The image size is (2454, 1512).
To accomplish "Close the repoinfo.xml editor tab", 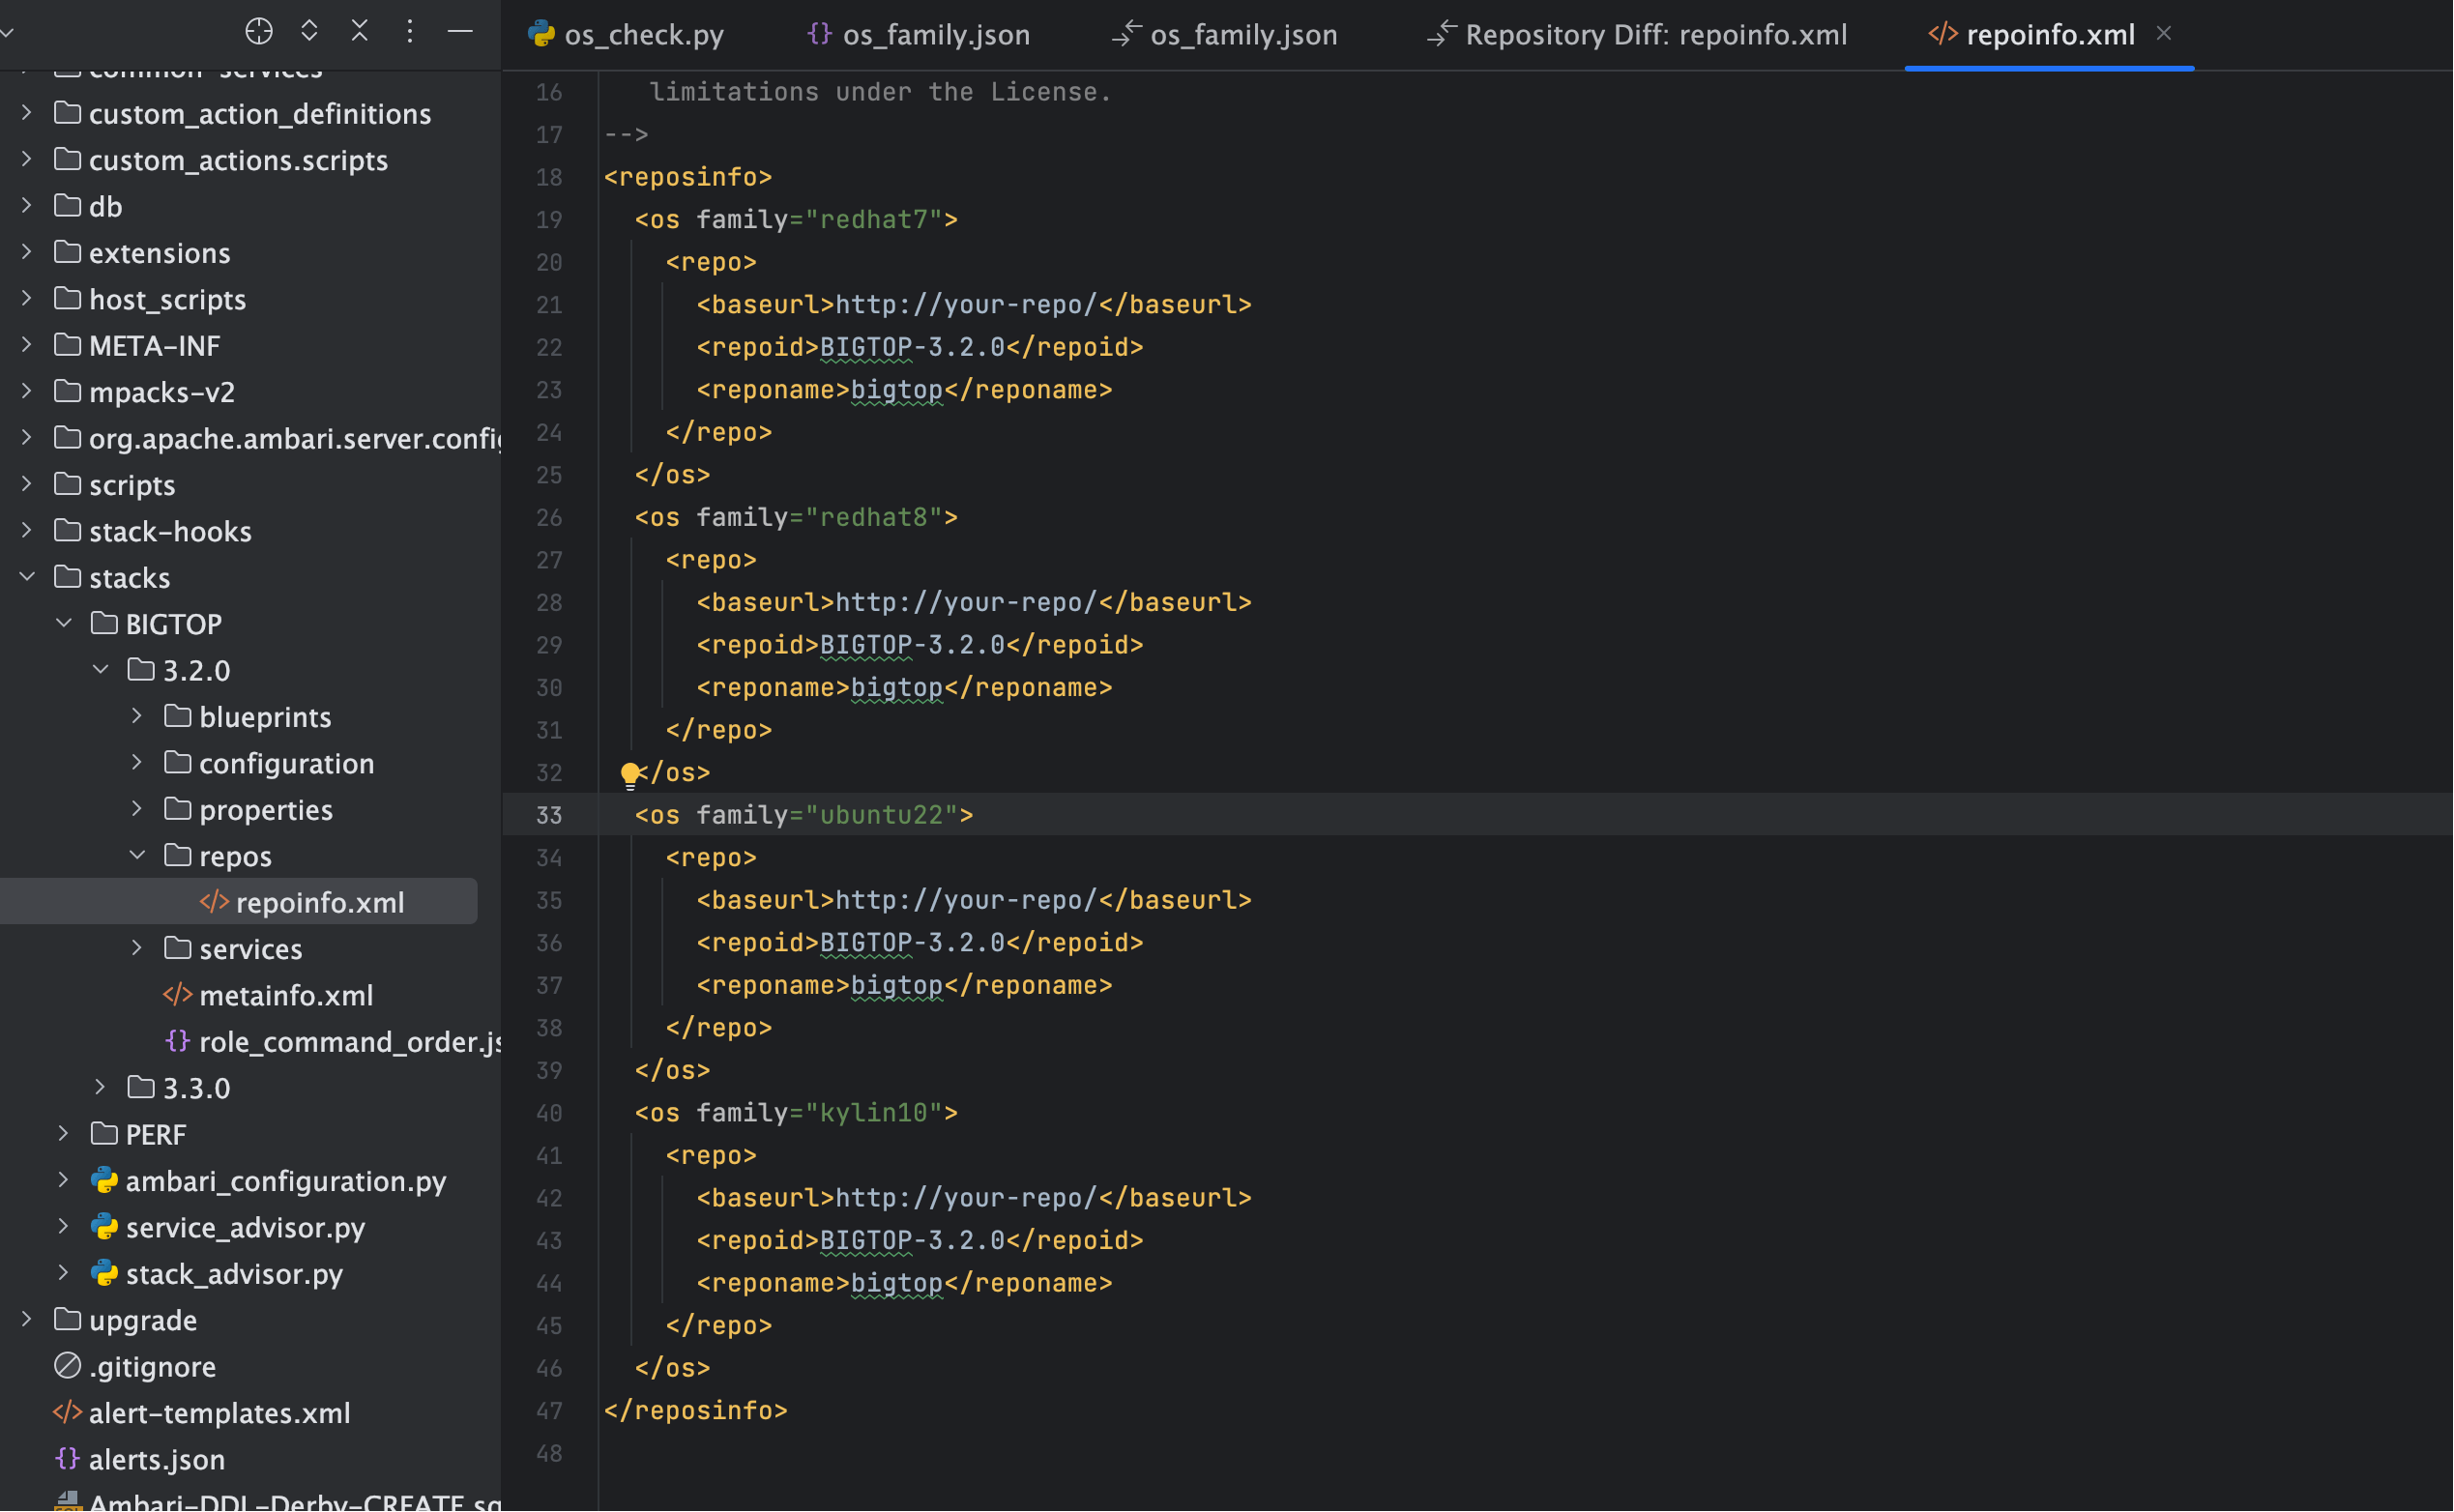I will coord(2164,34).
